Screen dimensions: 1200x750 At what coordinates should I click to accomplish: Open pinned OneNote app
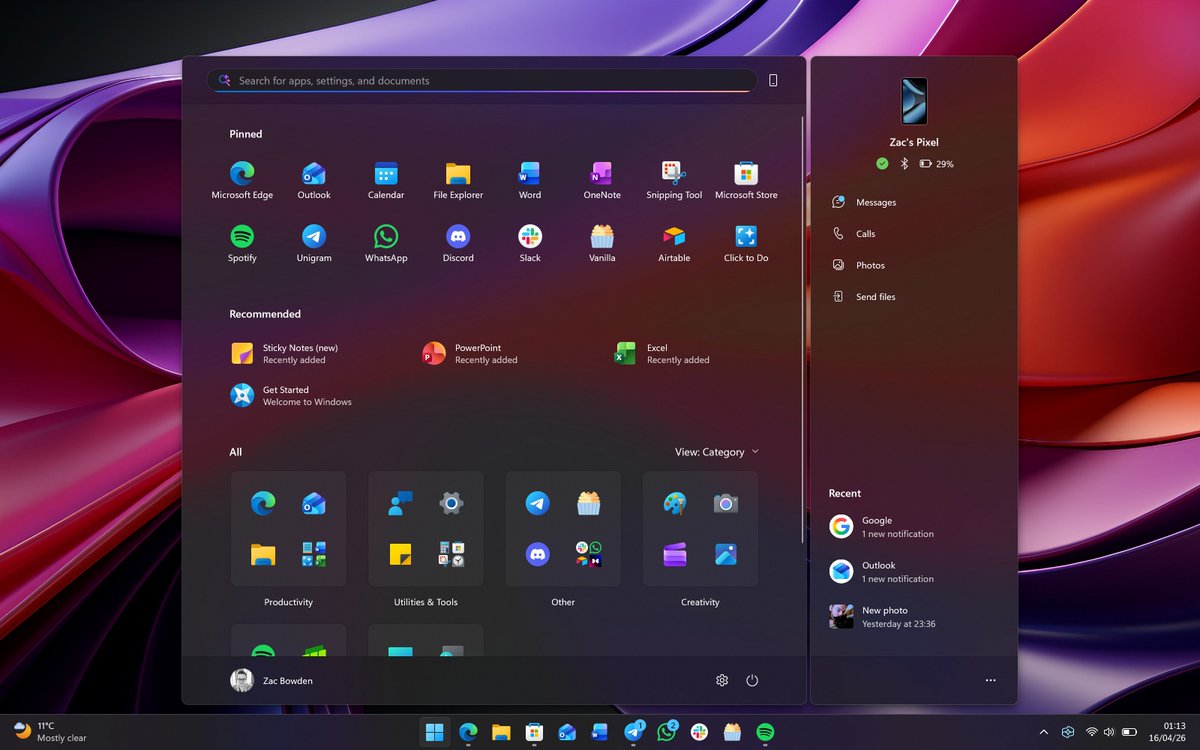click(602, 180)
